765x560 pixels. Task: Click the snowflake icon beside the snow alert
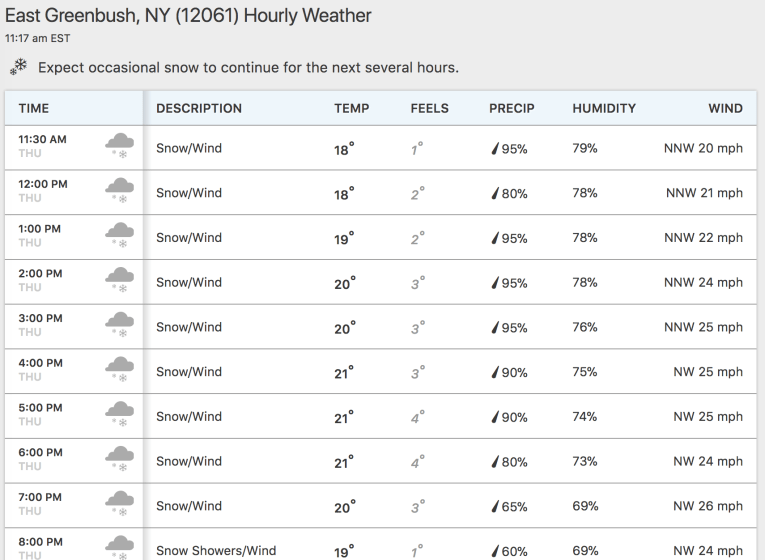click(18, 67)
